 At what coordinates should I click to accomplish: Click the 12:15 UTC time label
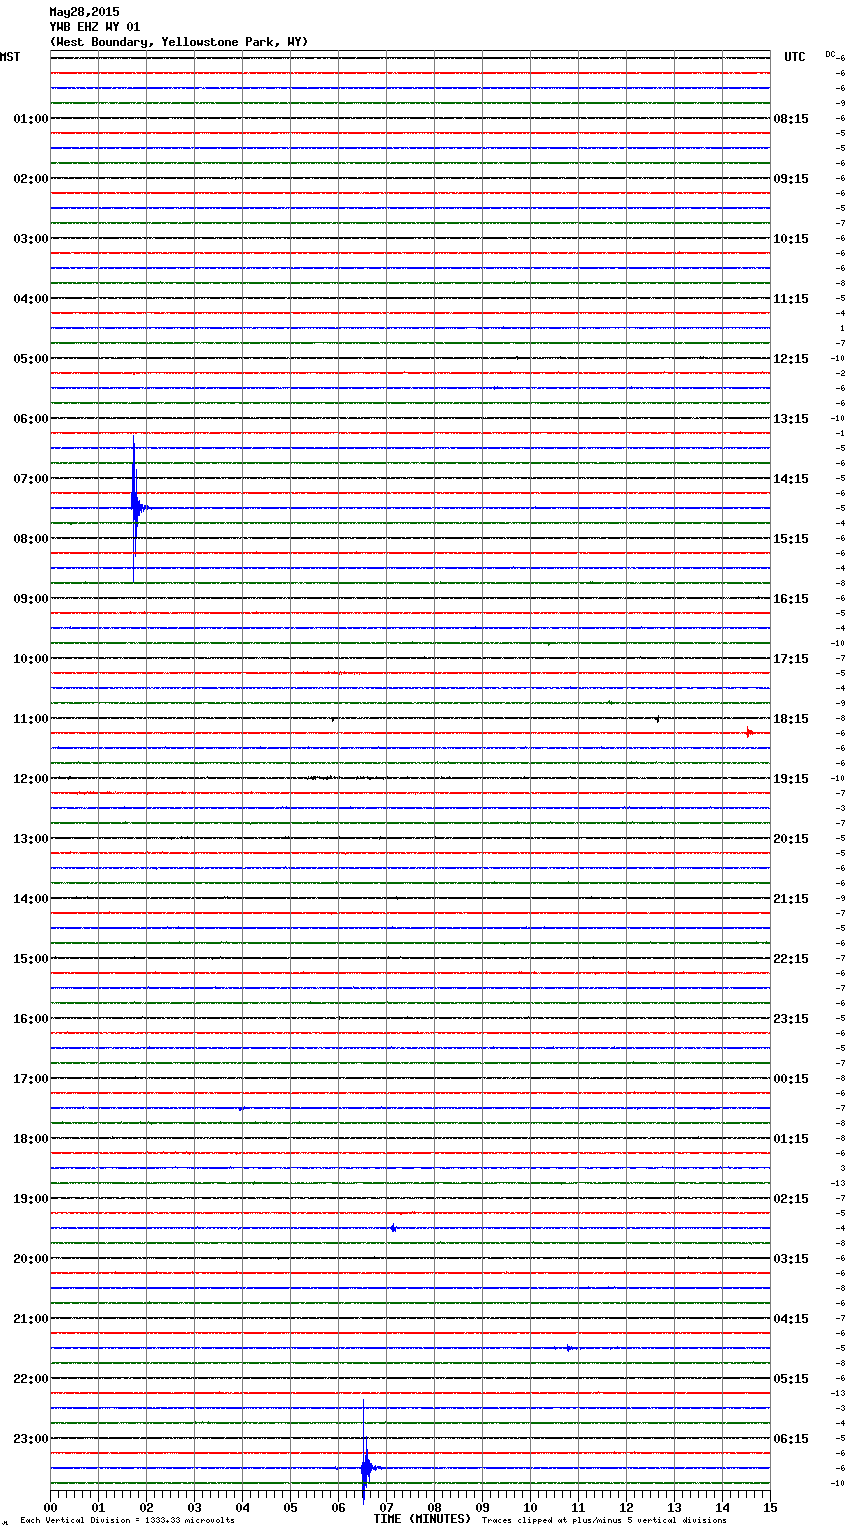[x=791, y=359]
